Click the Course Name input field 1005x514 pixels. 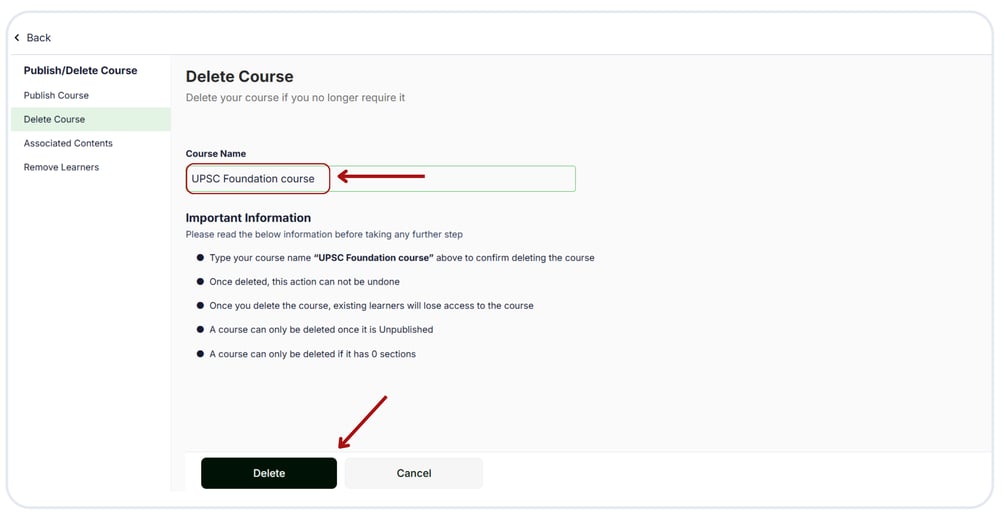(x=381, y=179)
